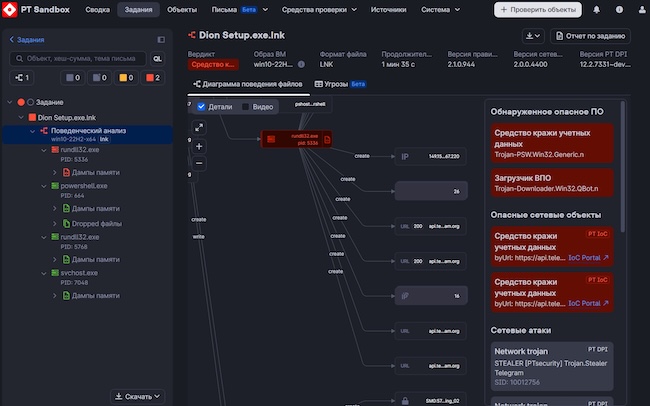
Task: Click the right threats panel scrollbar
Action: 623,166
